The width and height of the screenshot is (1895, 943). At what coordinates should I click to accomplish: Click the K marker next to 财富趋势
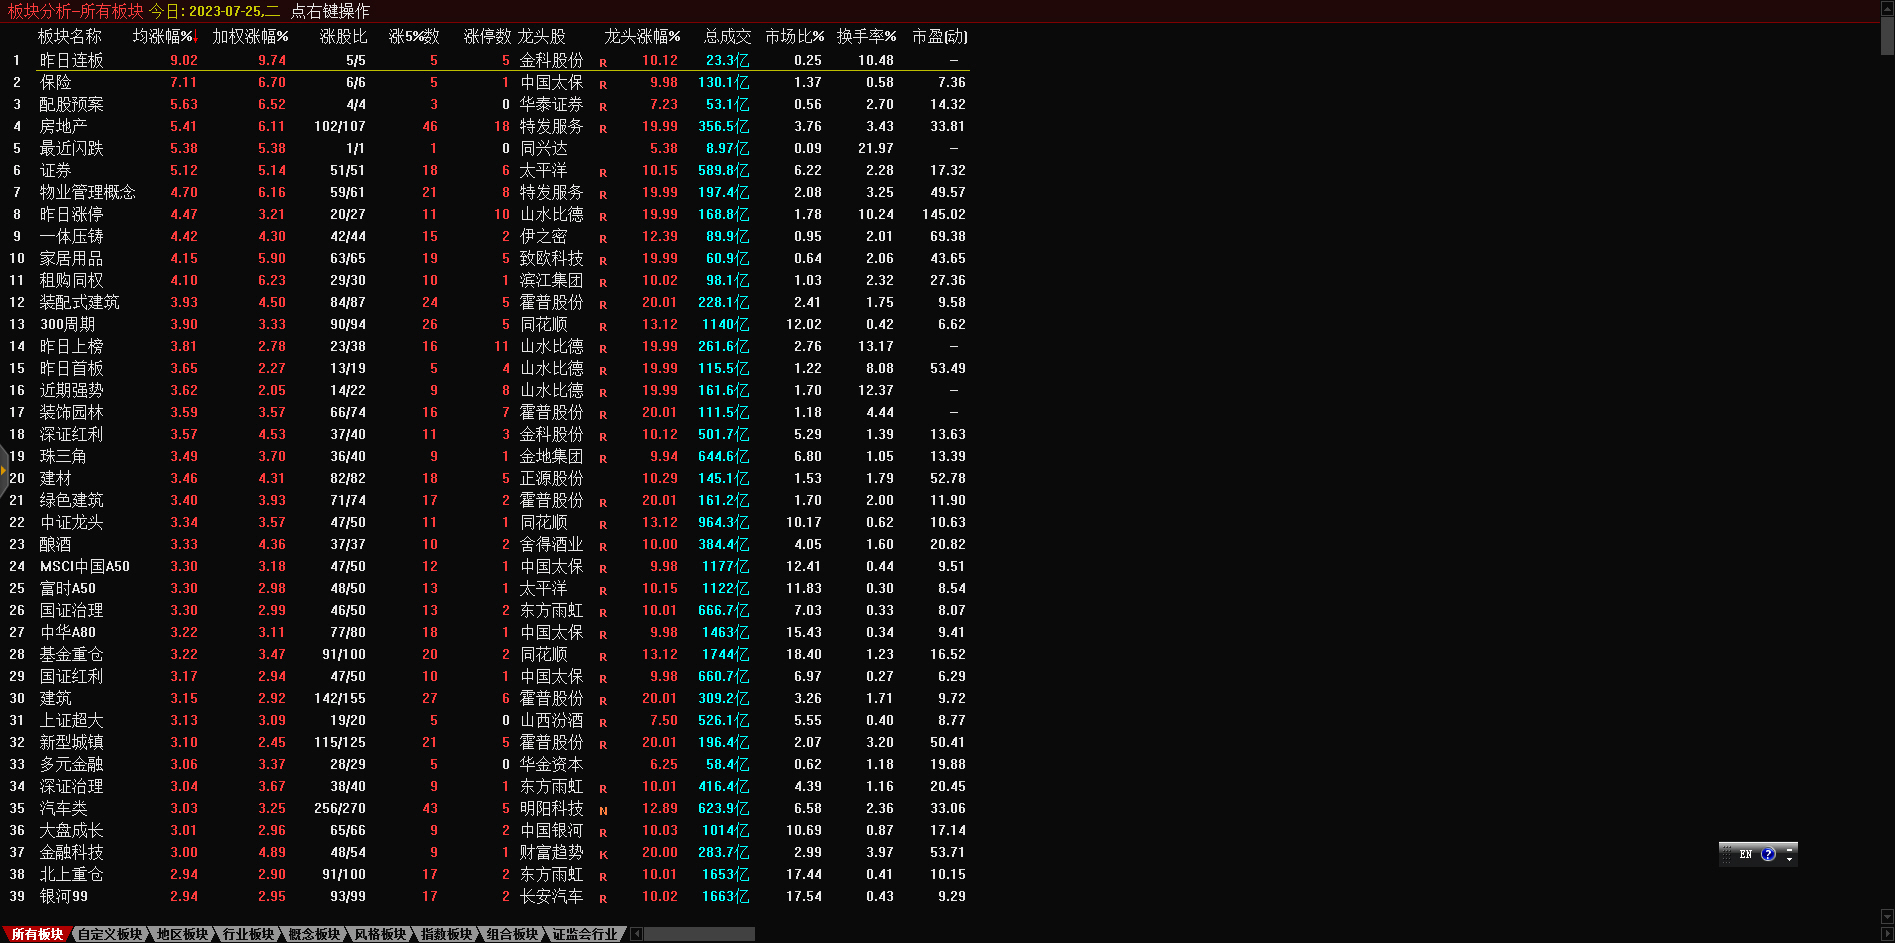tap(603, 854)
